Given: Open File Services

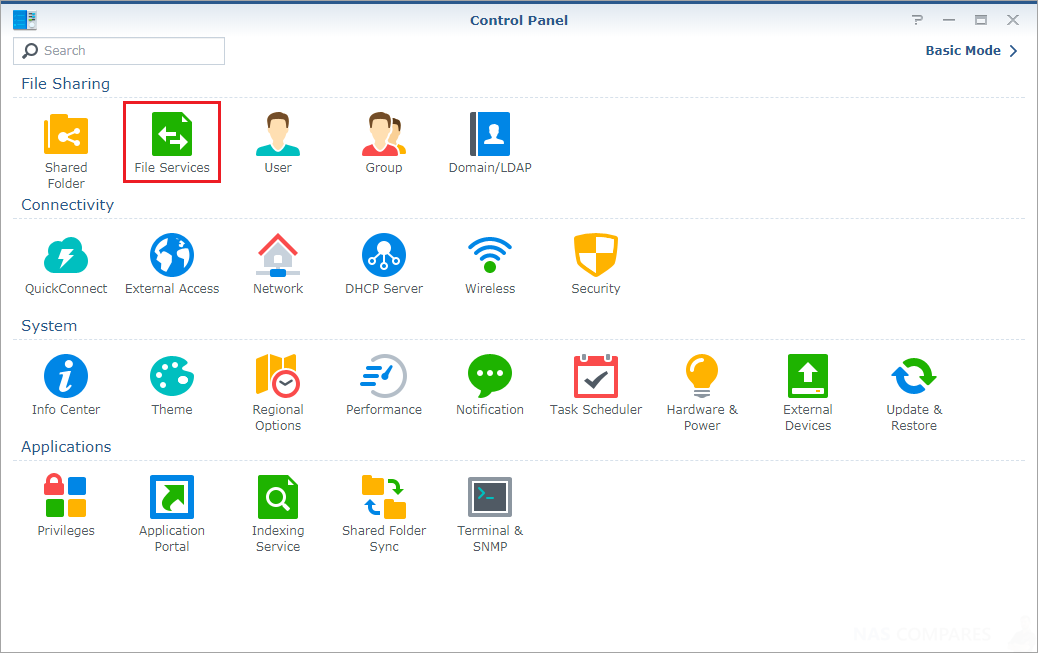Looking at the screenshot, I should 171,142.
